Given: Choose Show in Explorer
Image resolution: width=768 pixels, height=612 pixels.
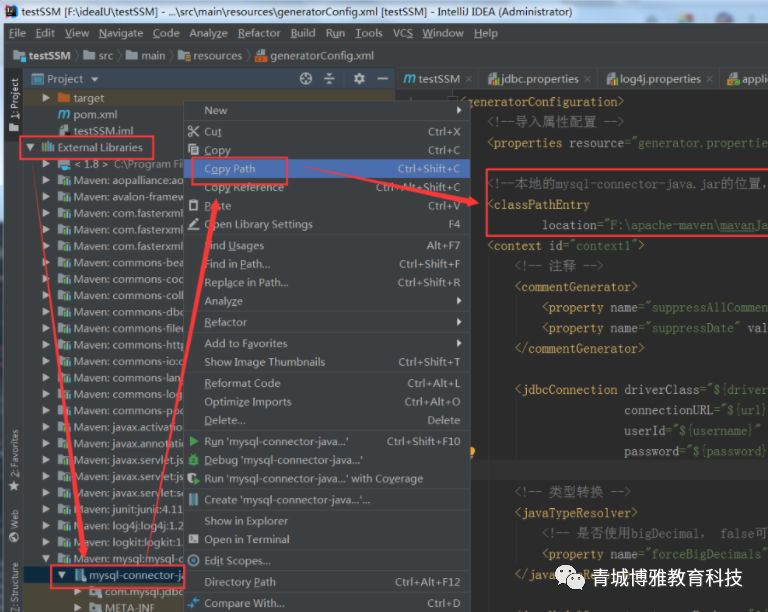Looking at the screenshot, I should tap(327, 521).
